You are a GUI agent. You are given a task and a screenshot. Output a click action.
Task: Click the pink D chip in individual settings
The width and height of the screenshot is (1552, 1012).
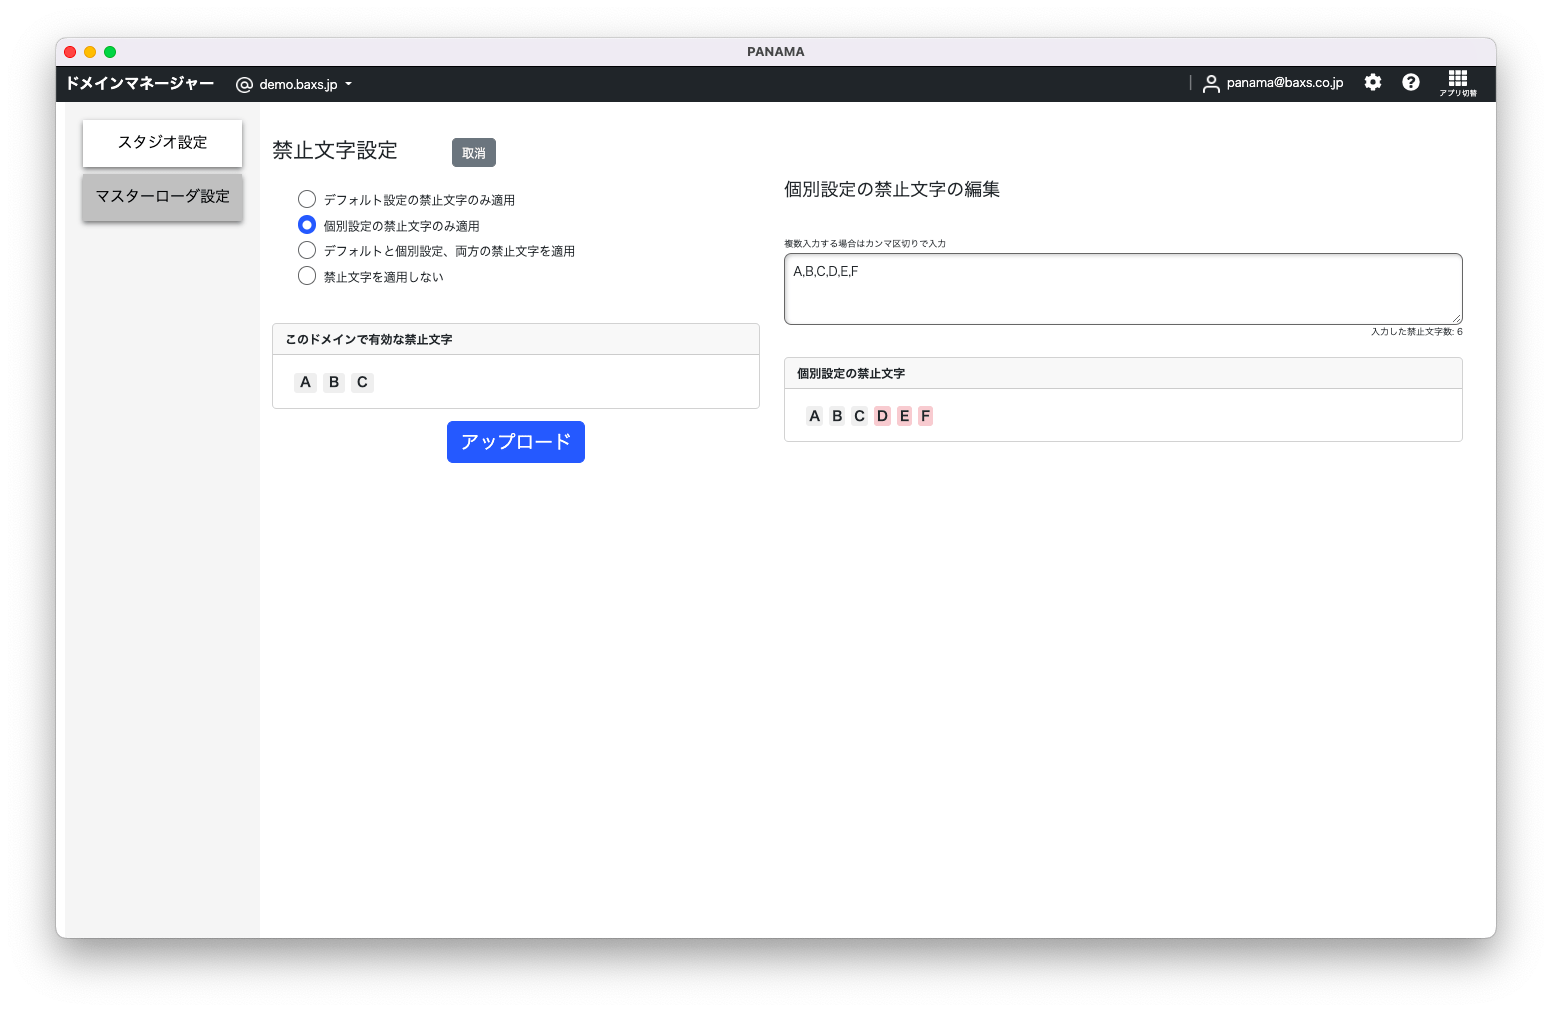click(882, 416)
